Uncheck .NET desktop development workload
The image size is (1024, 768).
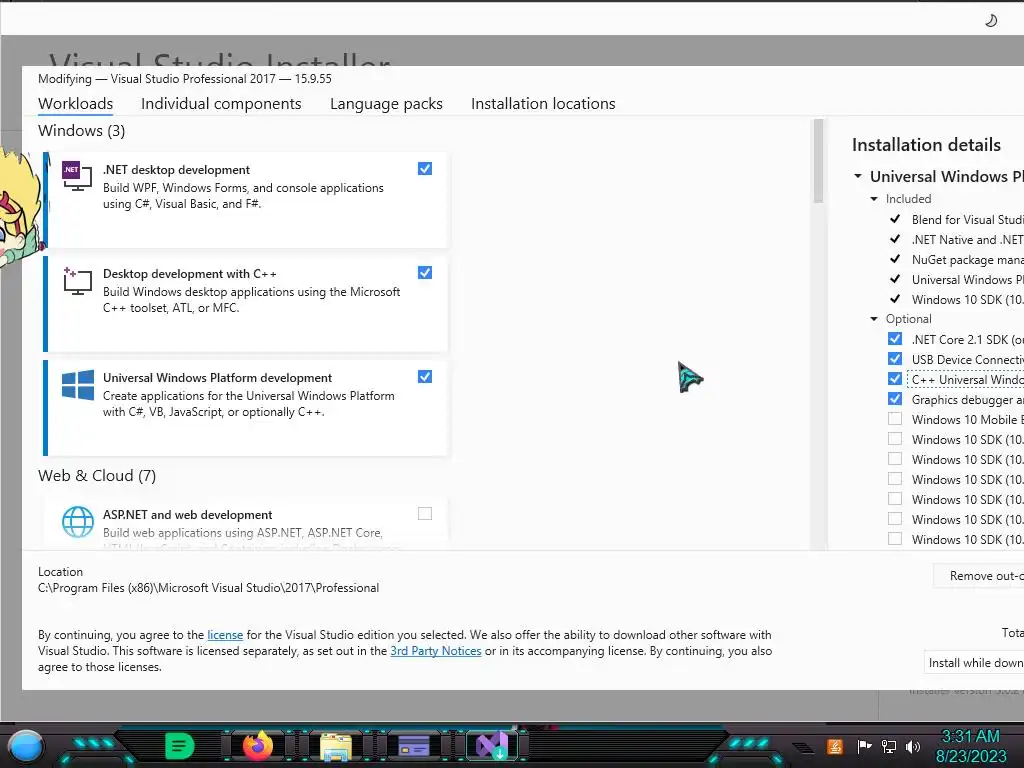click(424, 168)
